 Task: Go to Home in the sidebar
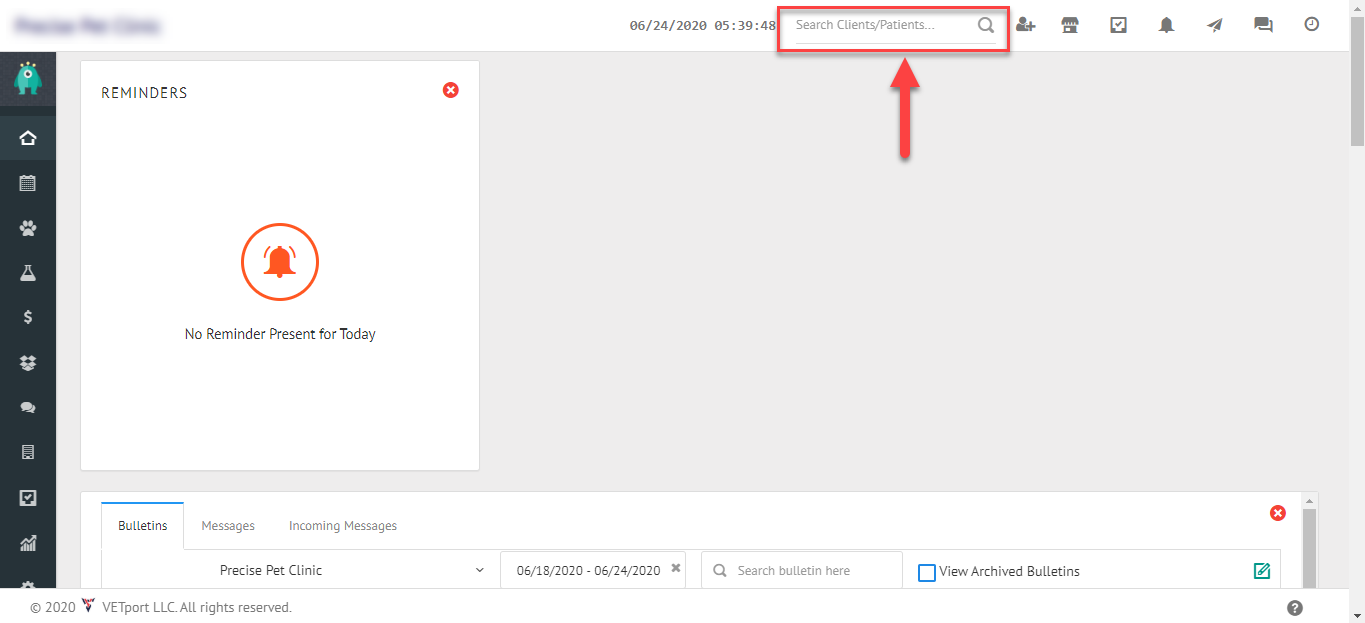[x=28, y=138]
